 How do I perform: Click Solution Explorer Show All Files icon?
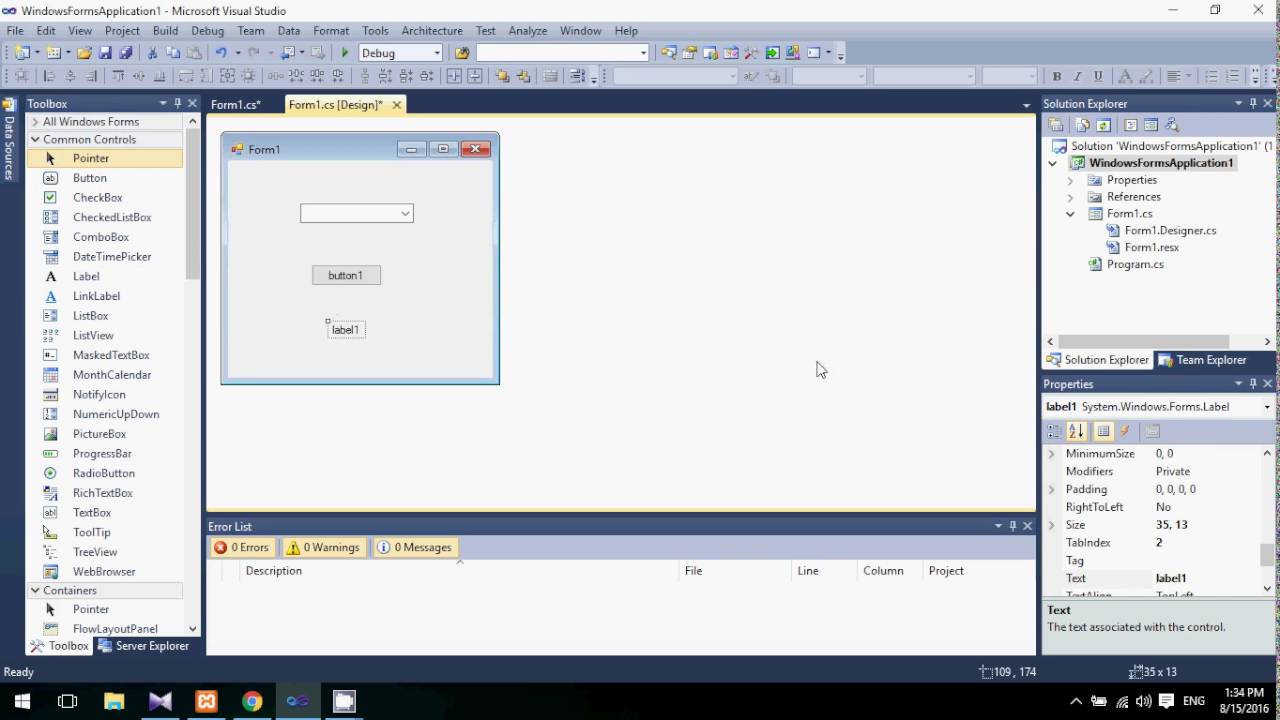click(1082, 125)
